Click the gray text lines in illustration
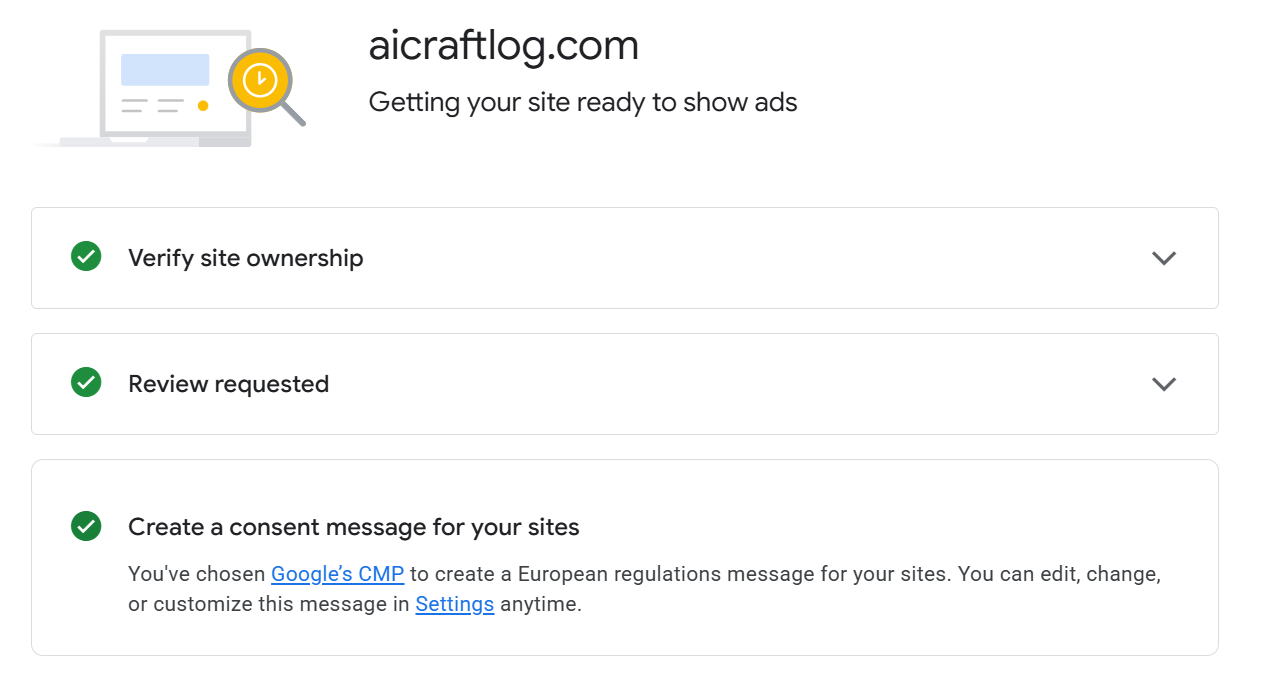The height and width of the screenshot is (683, 1275). click(152, 105)
